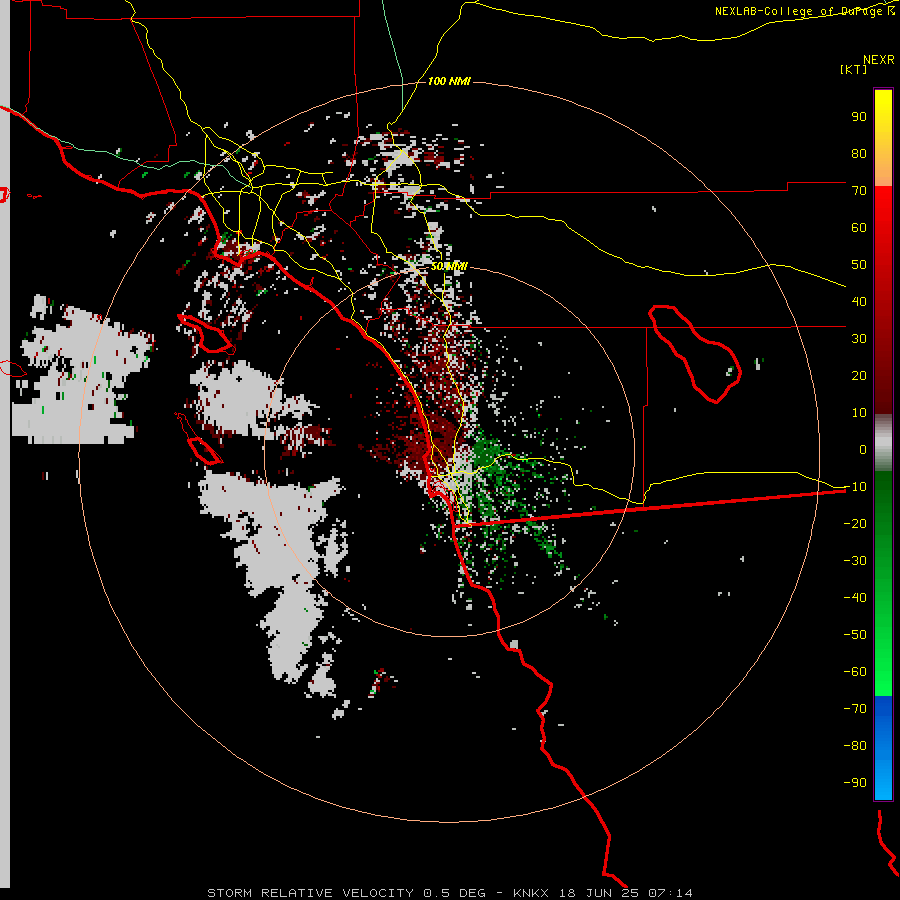This screenshot has width=900, height=900.
Task: Click the "-20" value on velocity scale
Action: (x=855, y=523)
